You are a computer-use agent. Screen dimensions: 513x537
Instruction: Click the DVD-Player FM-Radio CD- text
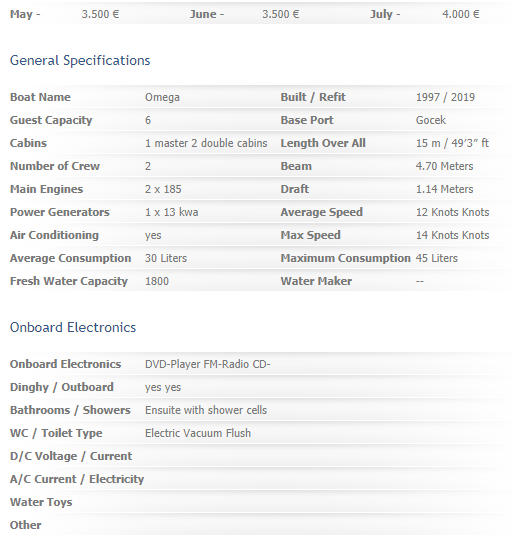[x=208, y=364]
